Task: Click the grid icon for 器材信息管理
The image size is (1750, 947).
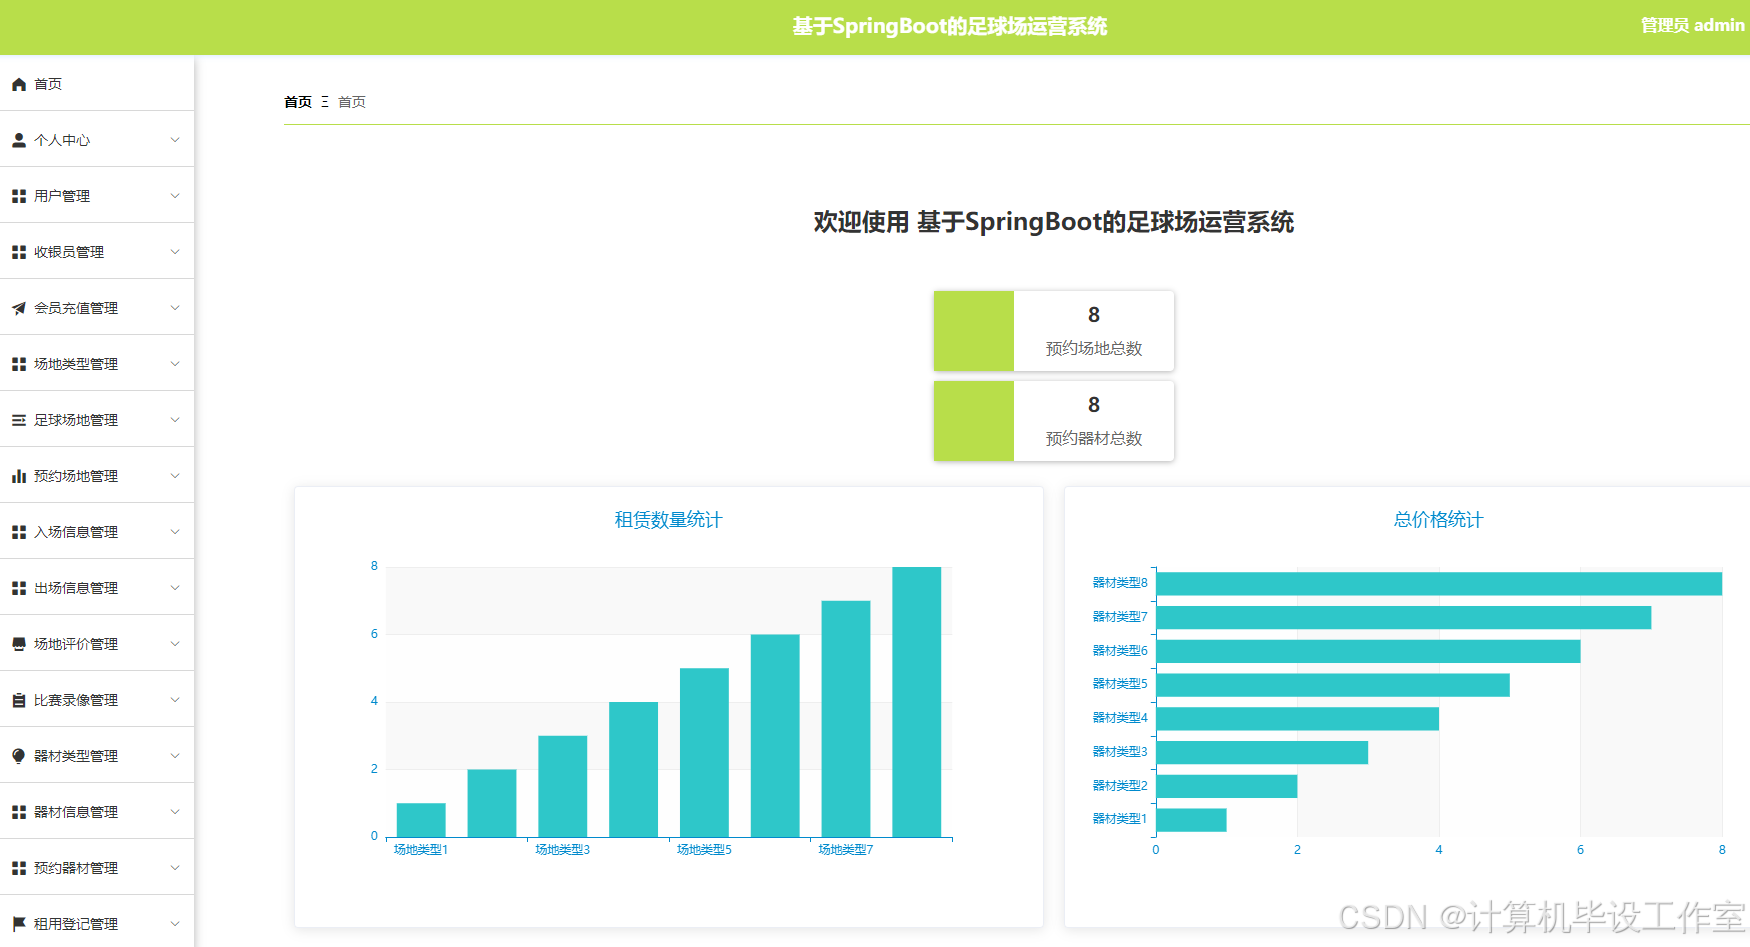Action: point(19,813)
